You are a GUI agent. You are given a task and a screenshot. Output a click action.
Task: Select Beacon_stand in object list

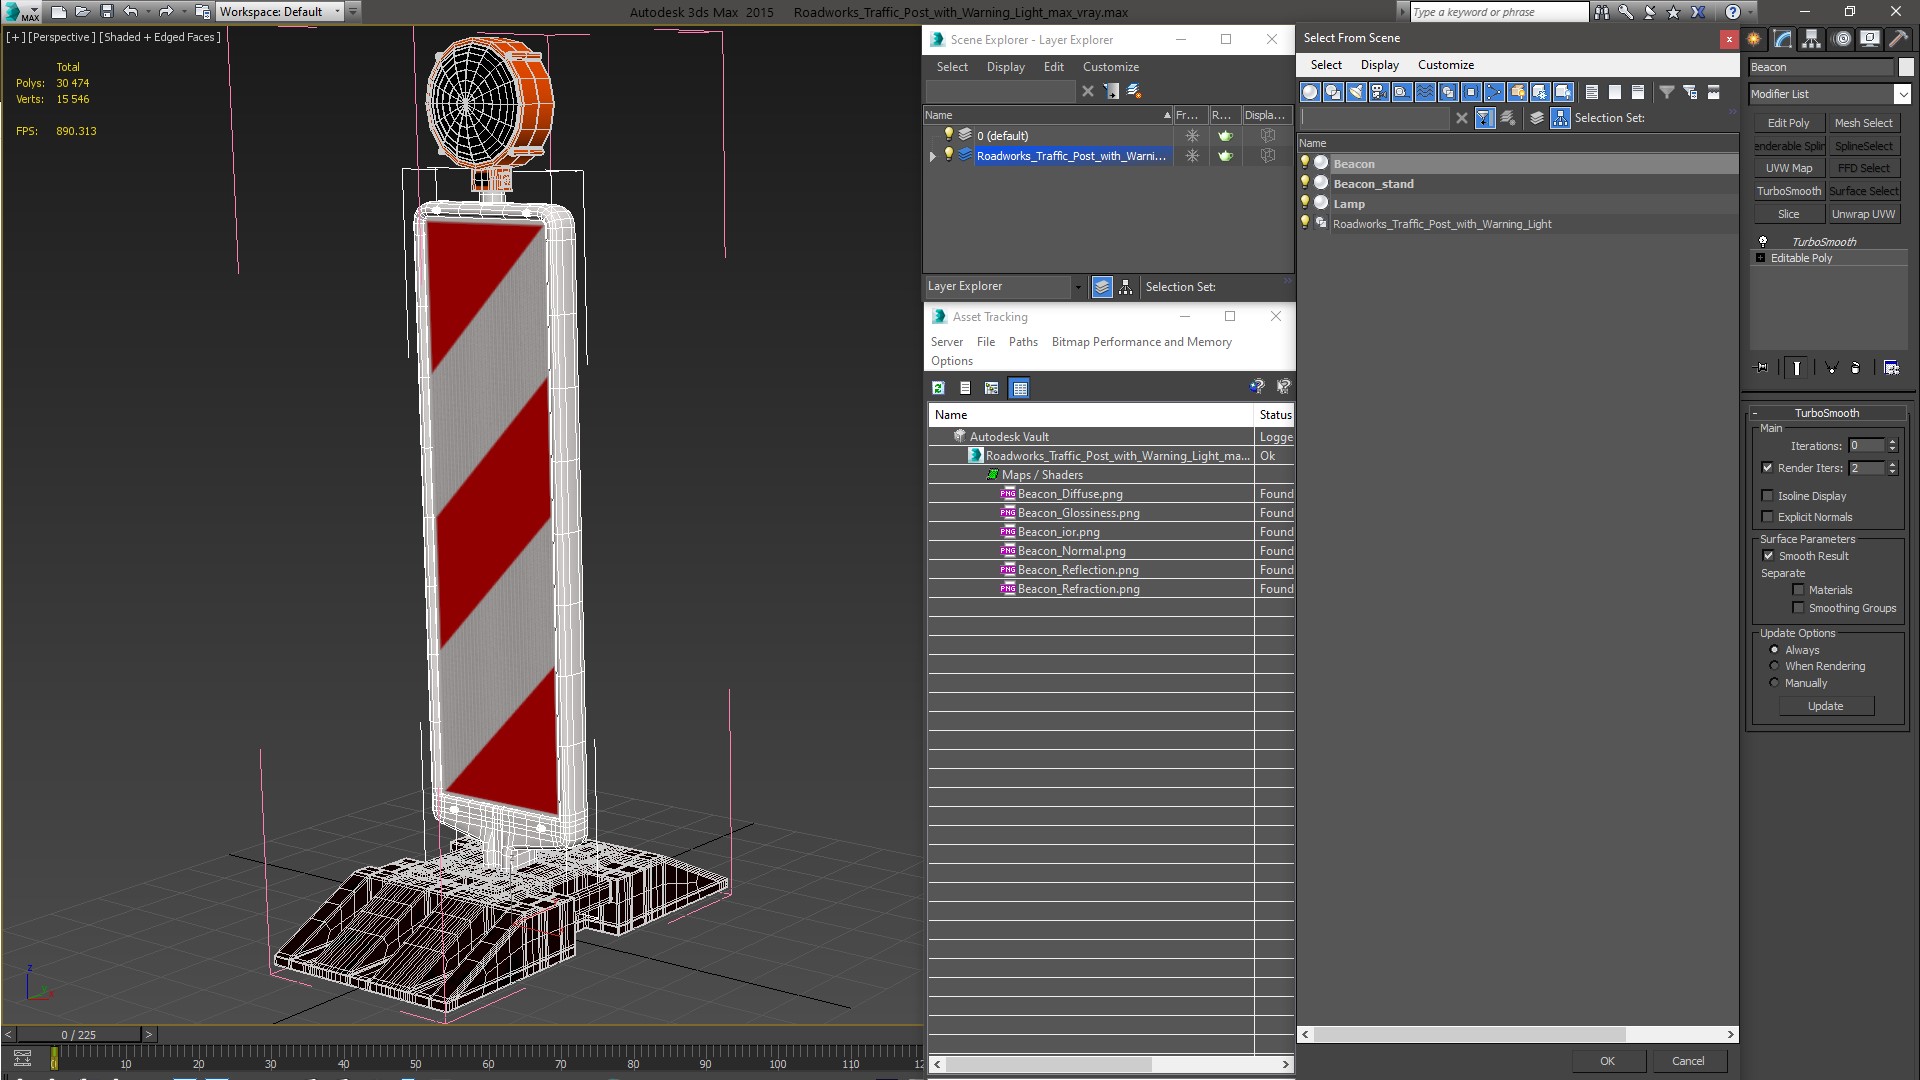[1373, 184]
